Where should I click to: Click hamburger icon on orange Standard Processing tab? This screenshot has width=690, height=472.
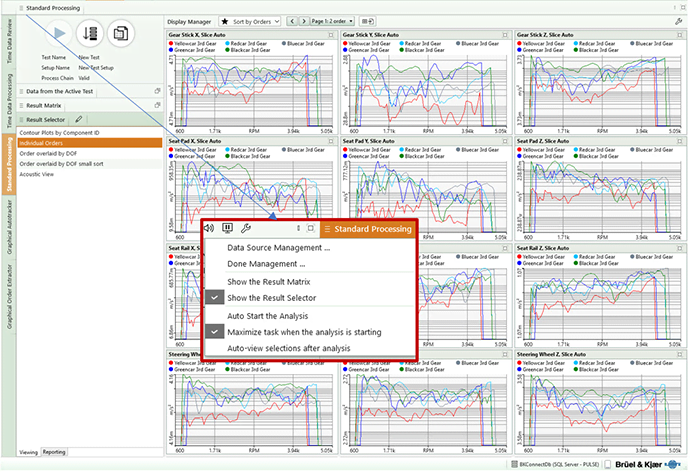coord(327,229)
